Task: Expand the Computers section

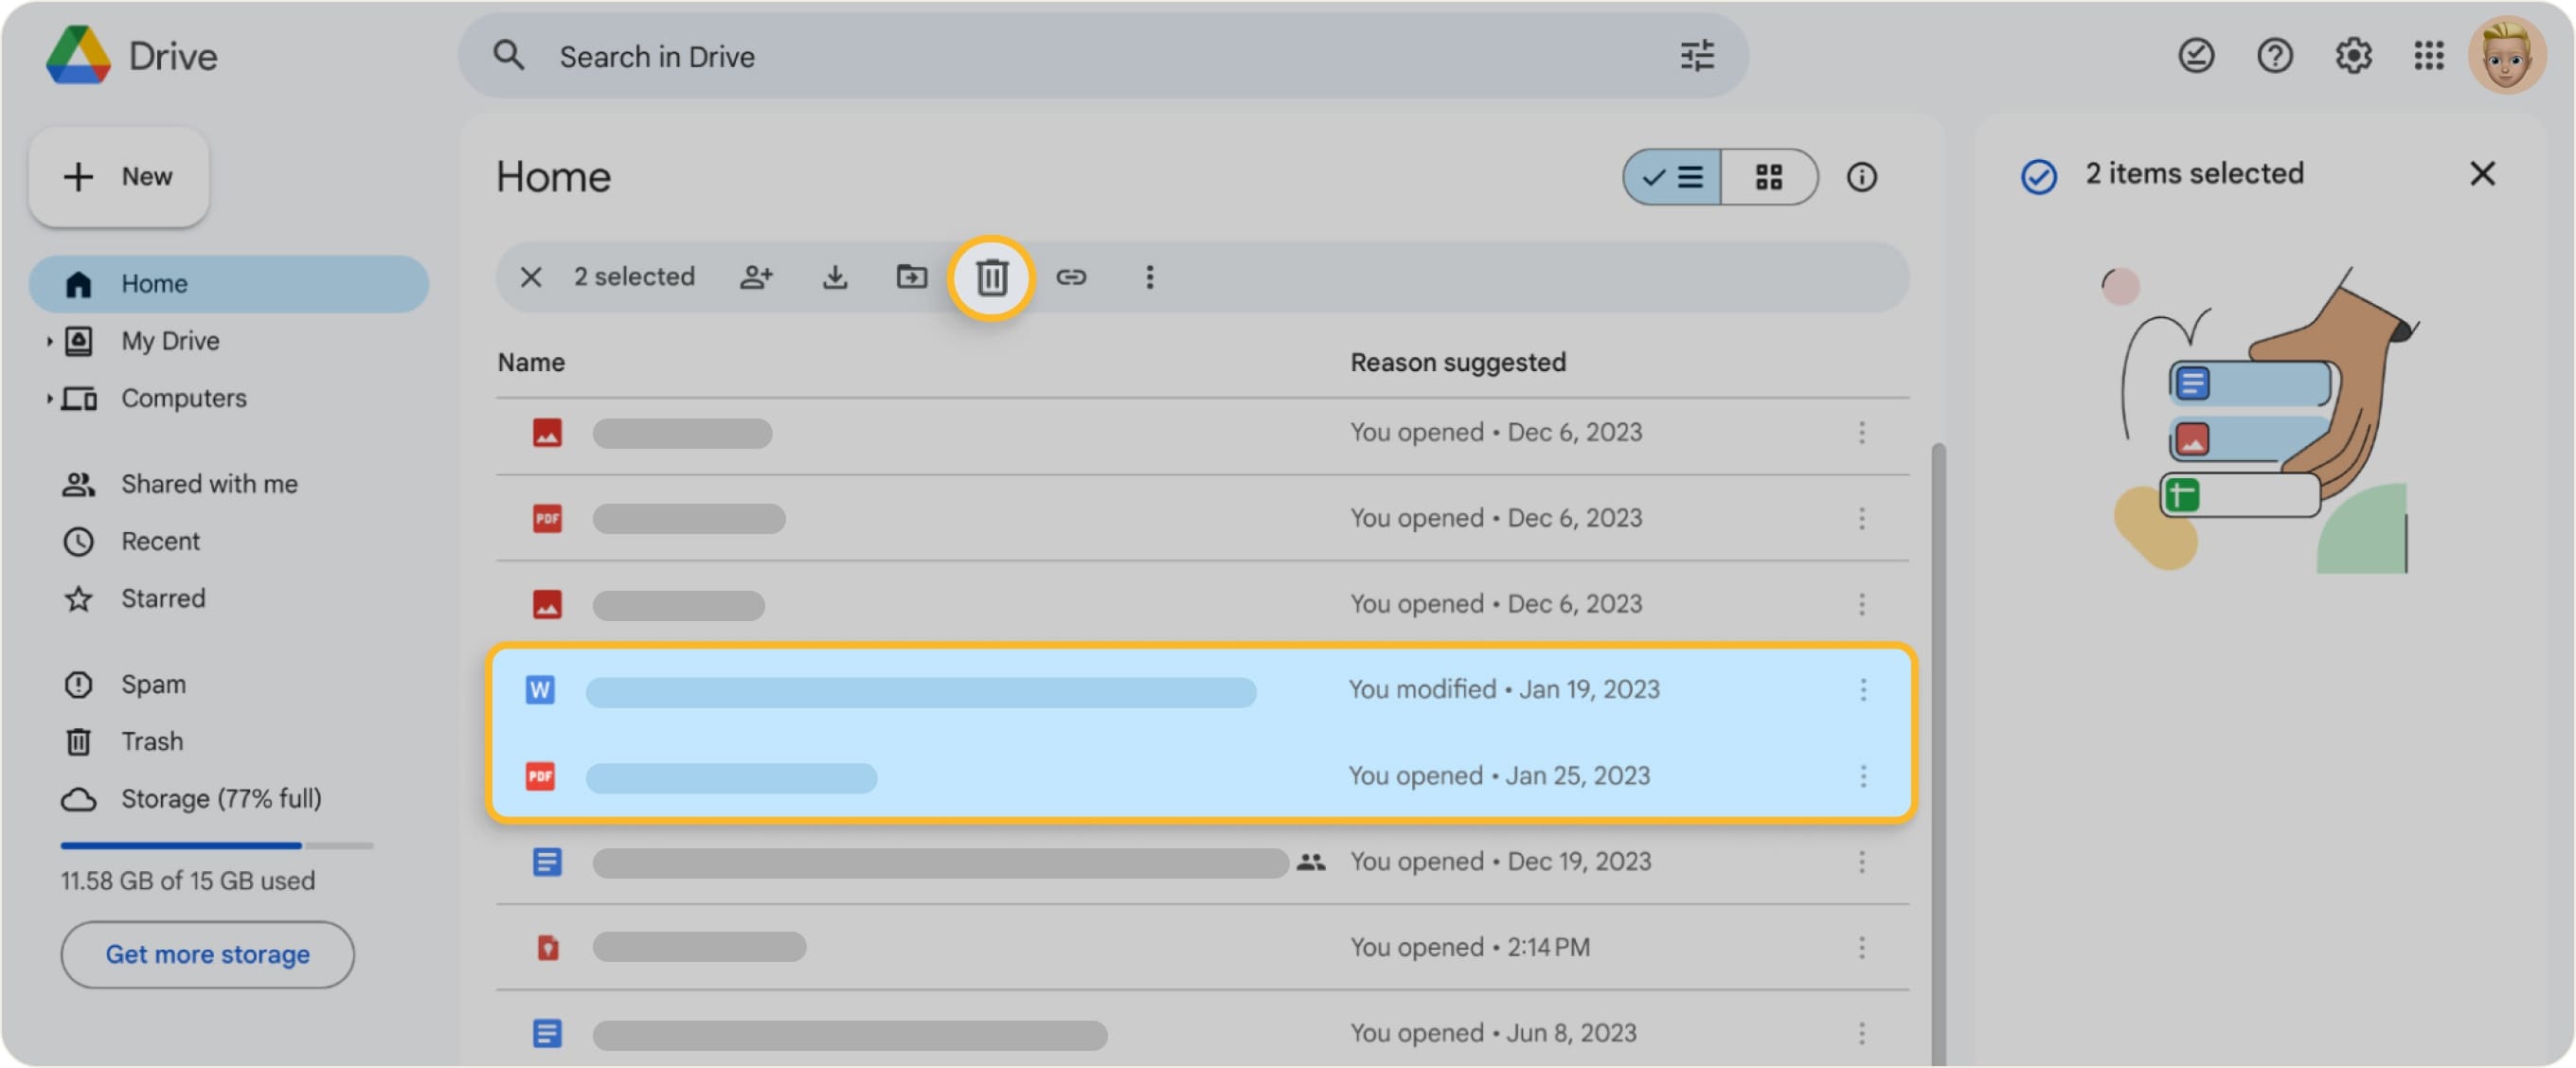Action: pyautogui.click(x=49, y=398)
